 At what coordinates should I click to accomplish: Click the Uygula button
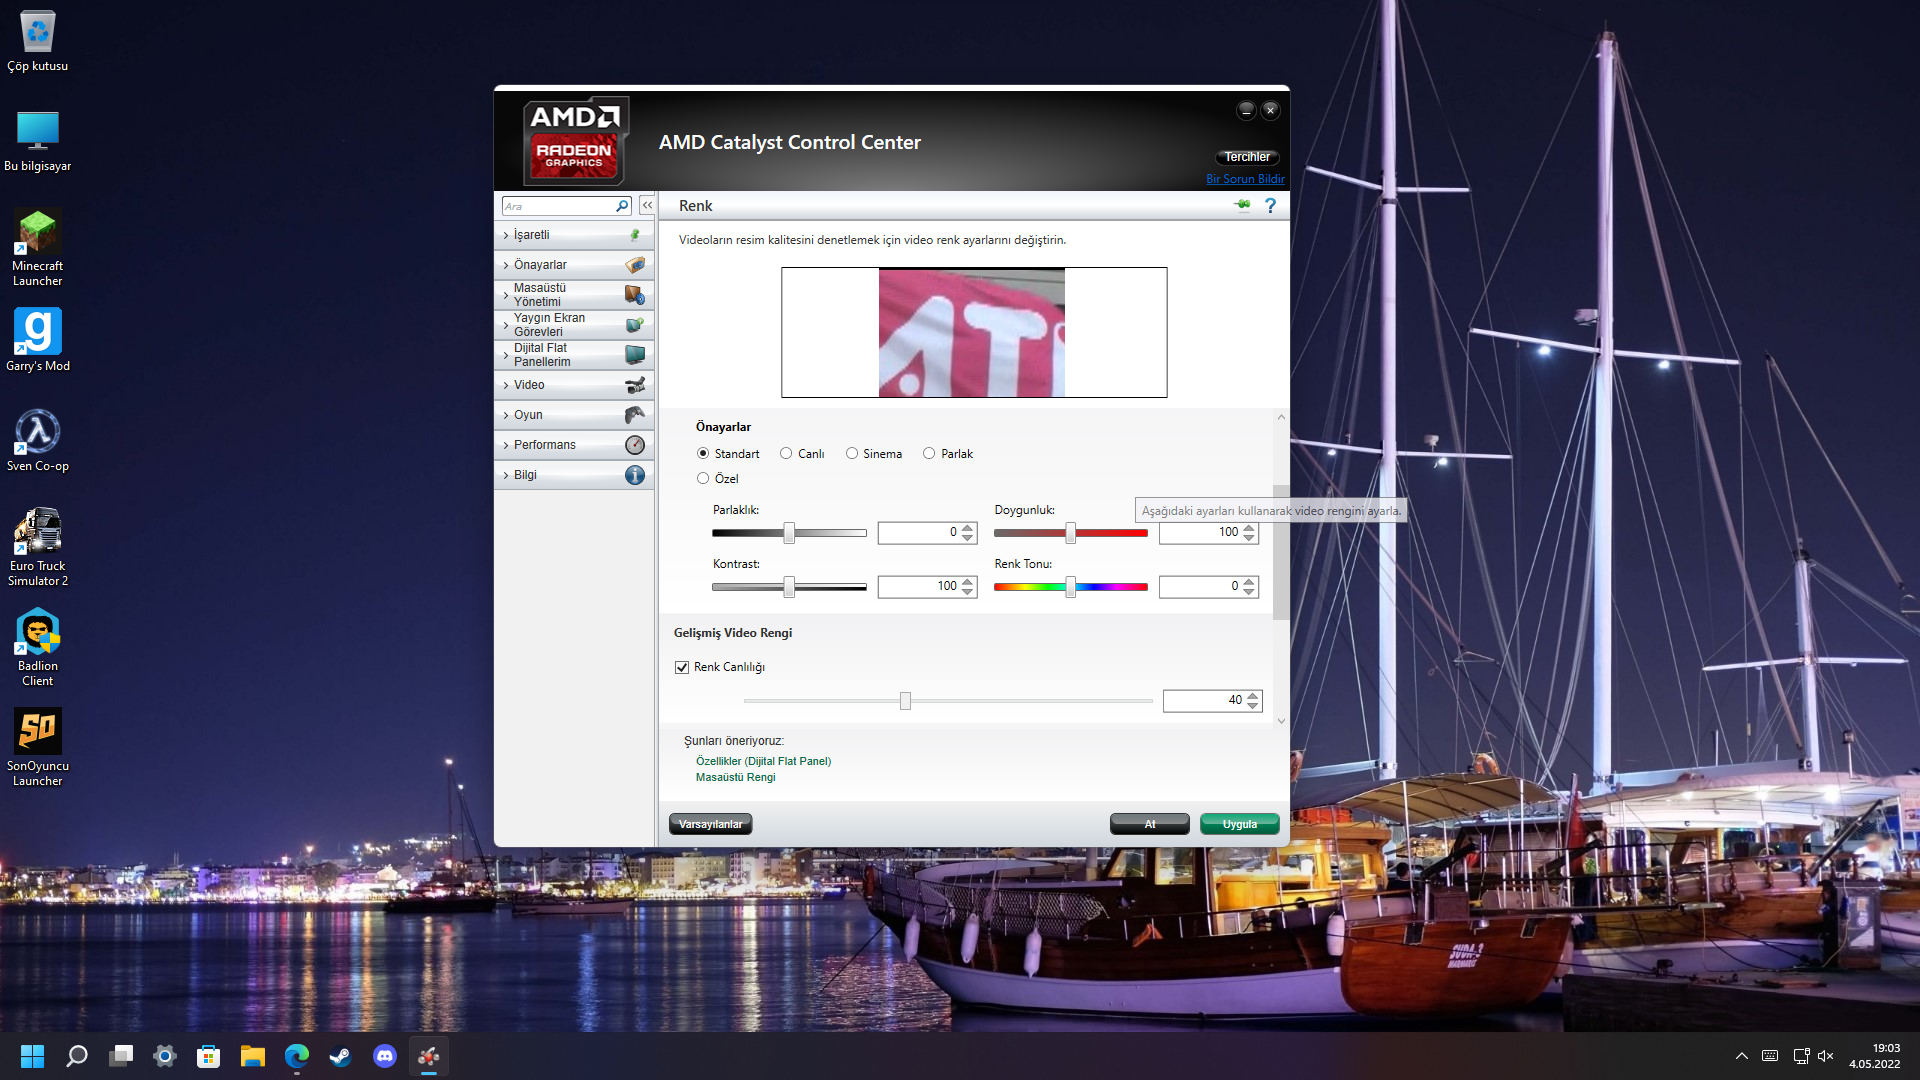[x=1239, y=824]
